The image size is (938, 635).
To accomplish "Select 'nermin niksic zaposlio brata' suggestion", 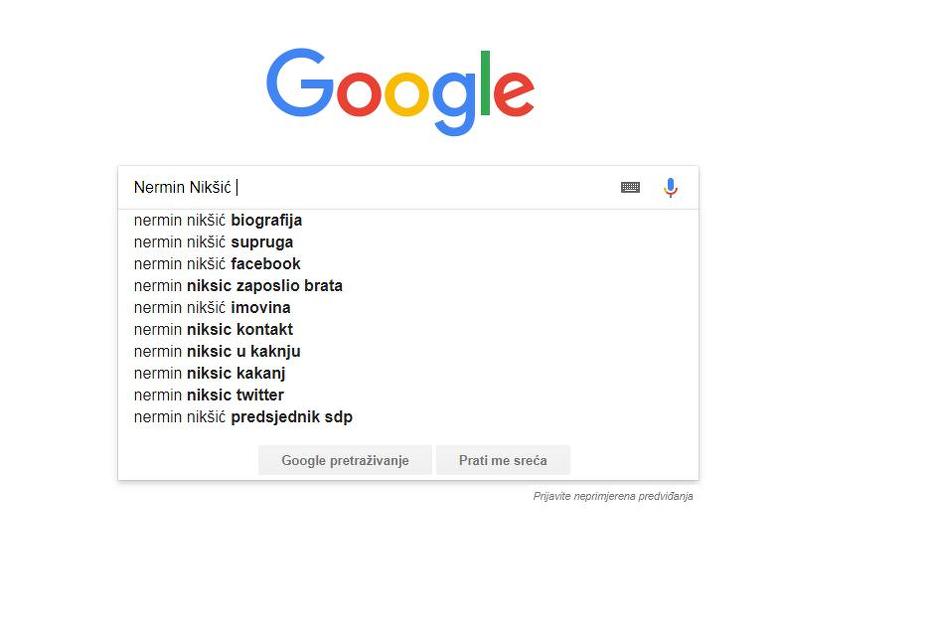I will pyautogui.click(x=238, y=286).
